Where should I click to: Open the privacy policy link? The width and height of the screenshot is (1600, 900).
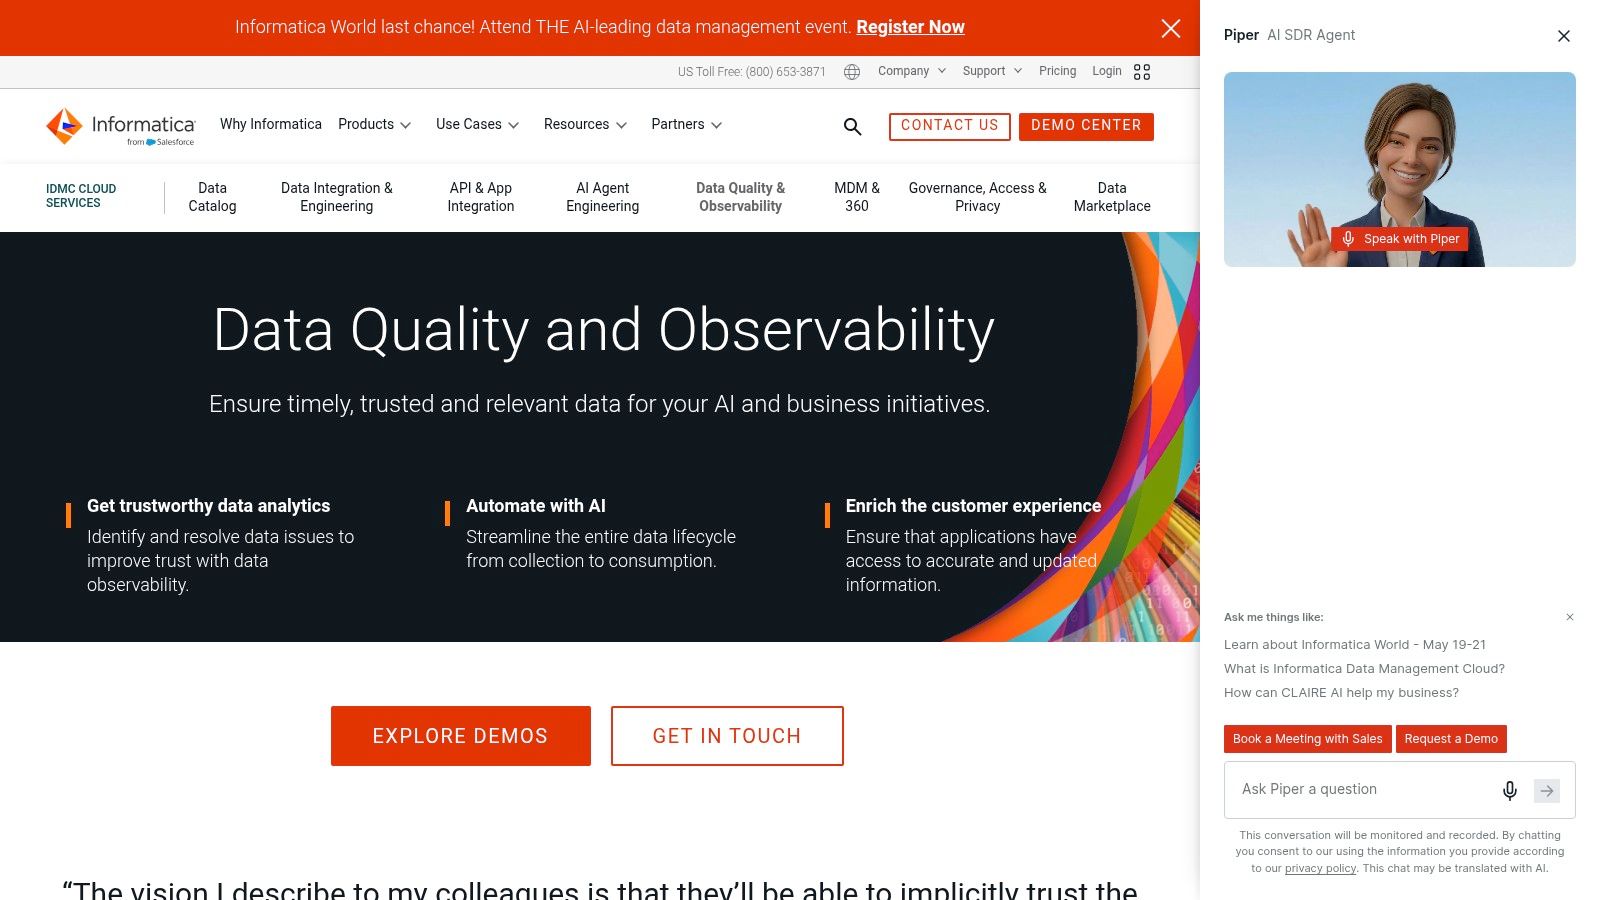pos(1320,869)
